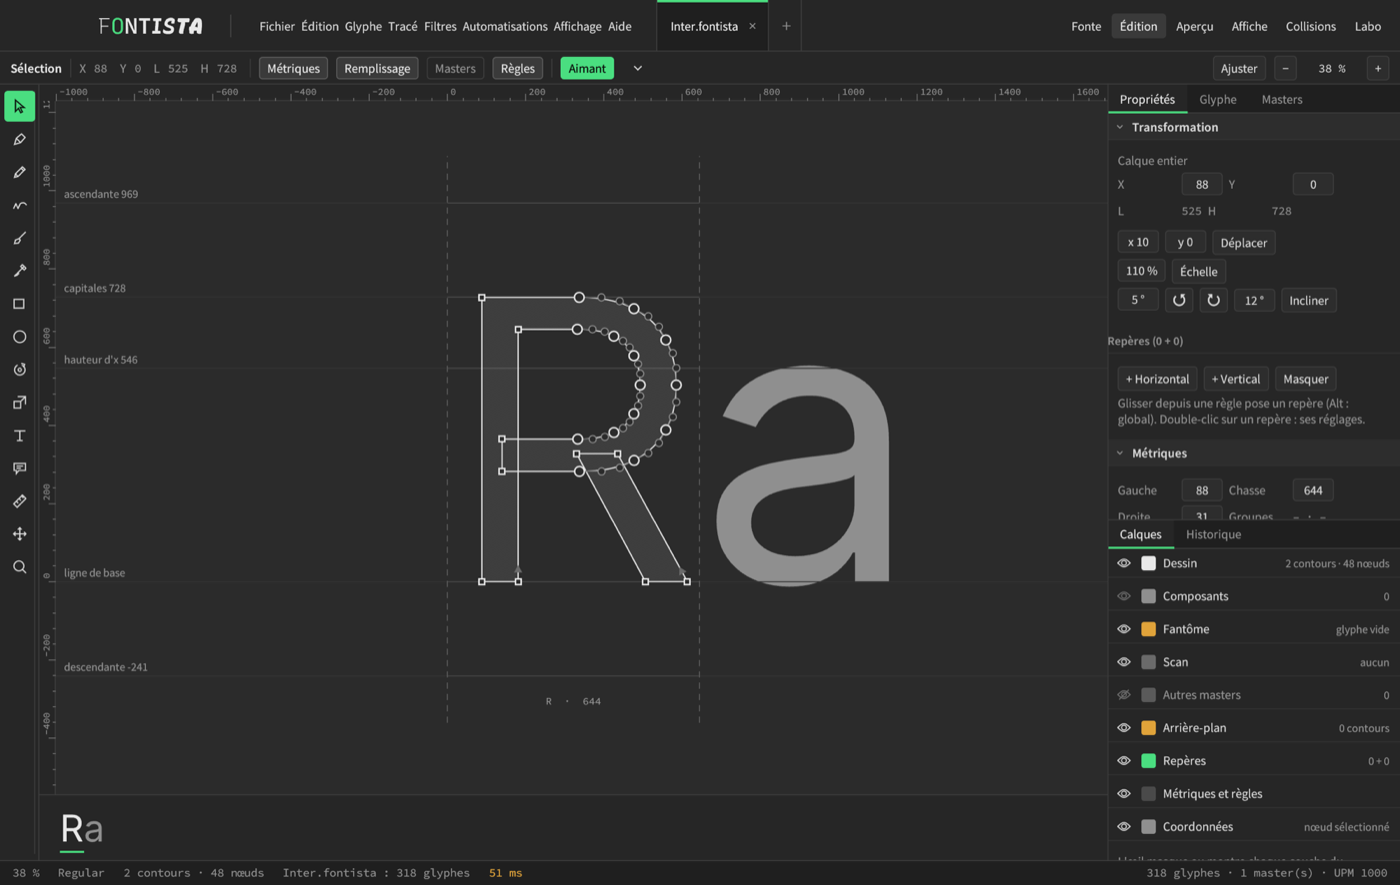
Task: Collapse the Métriques section in the panel
Action: tap(1120, 453)
